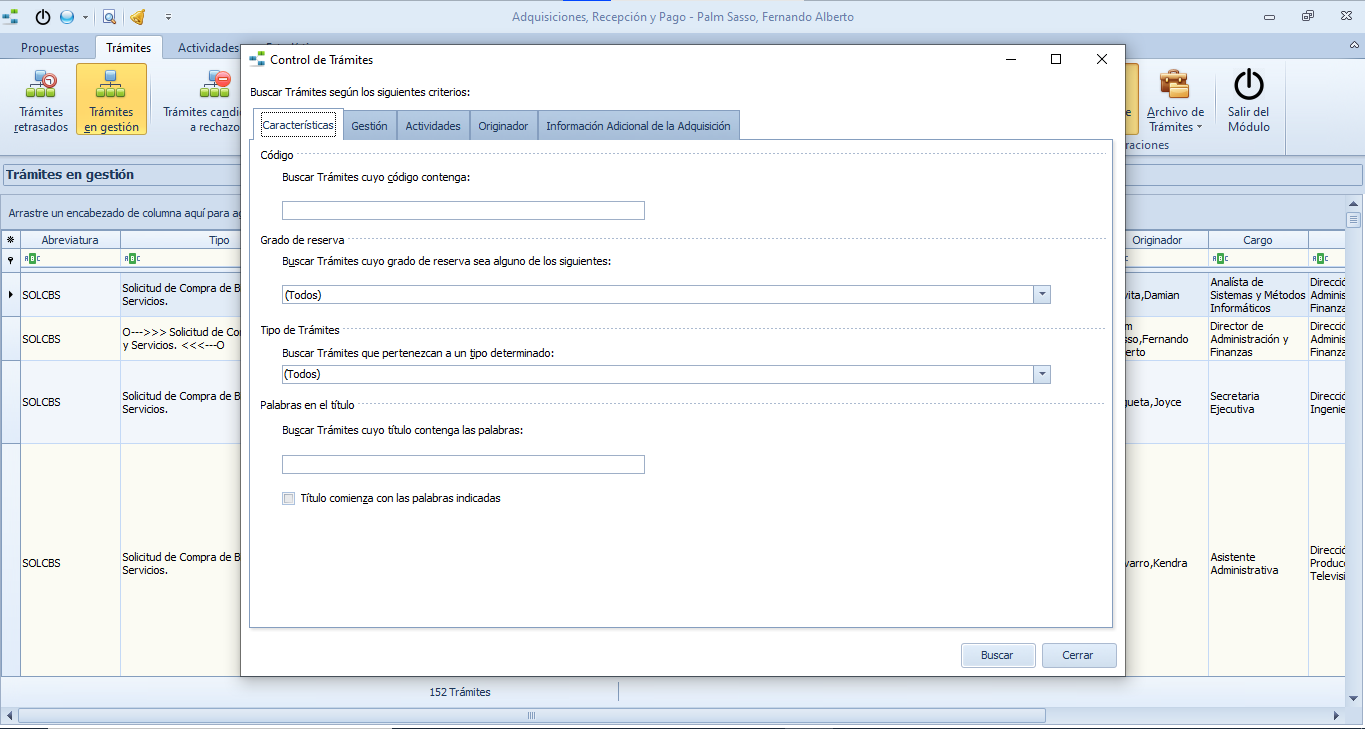1365x729 pixels.
Task: Click Tipo column ABC filter icon
Action: (x=132, y=258)
